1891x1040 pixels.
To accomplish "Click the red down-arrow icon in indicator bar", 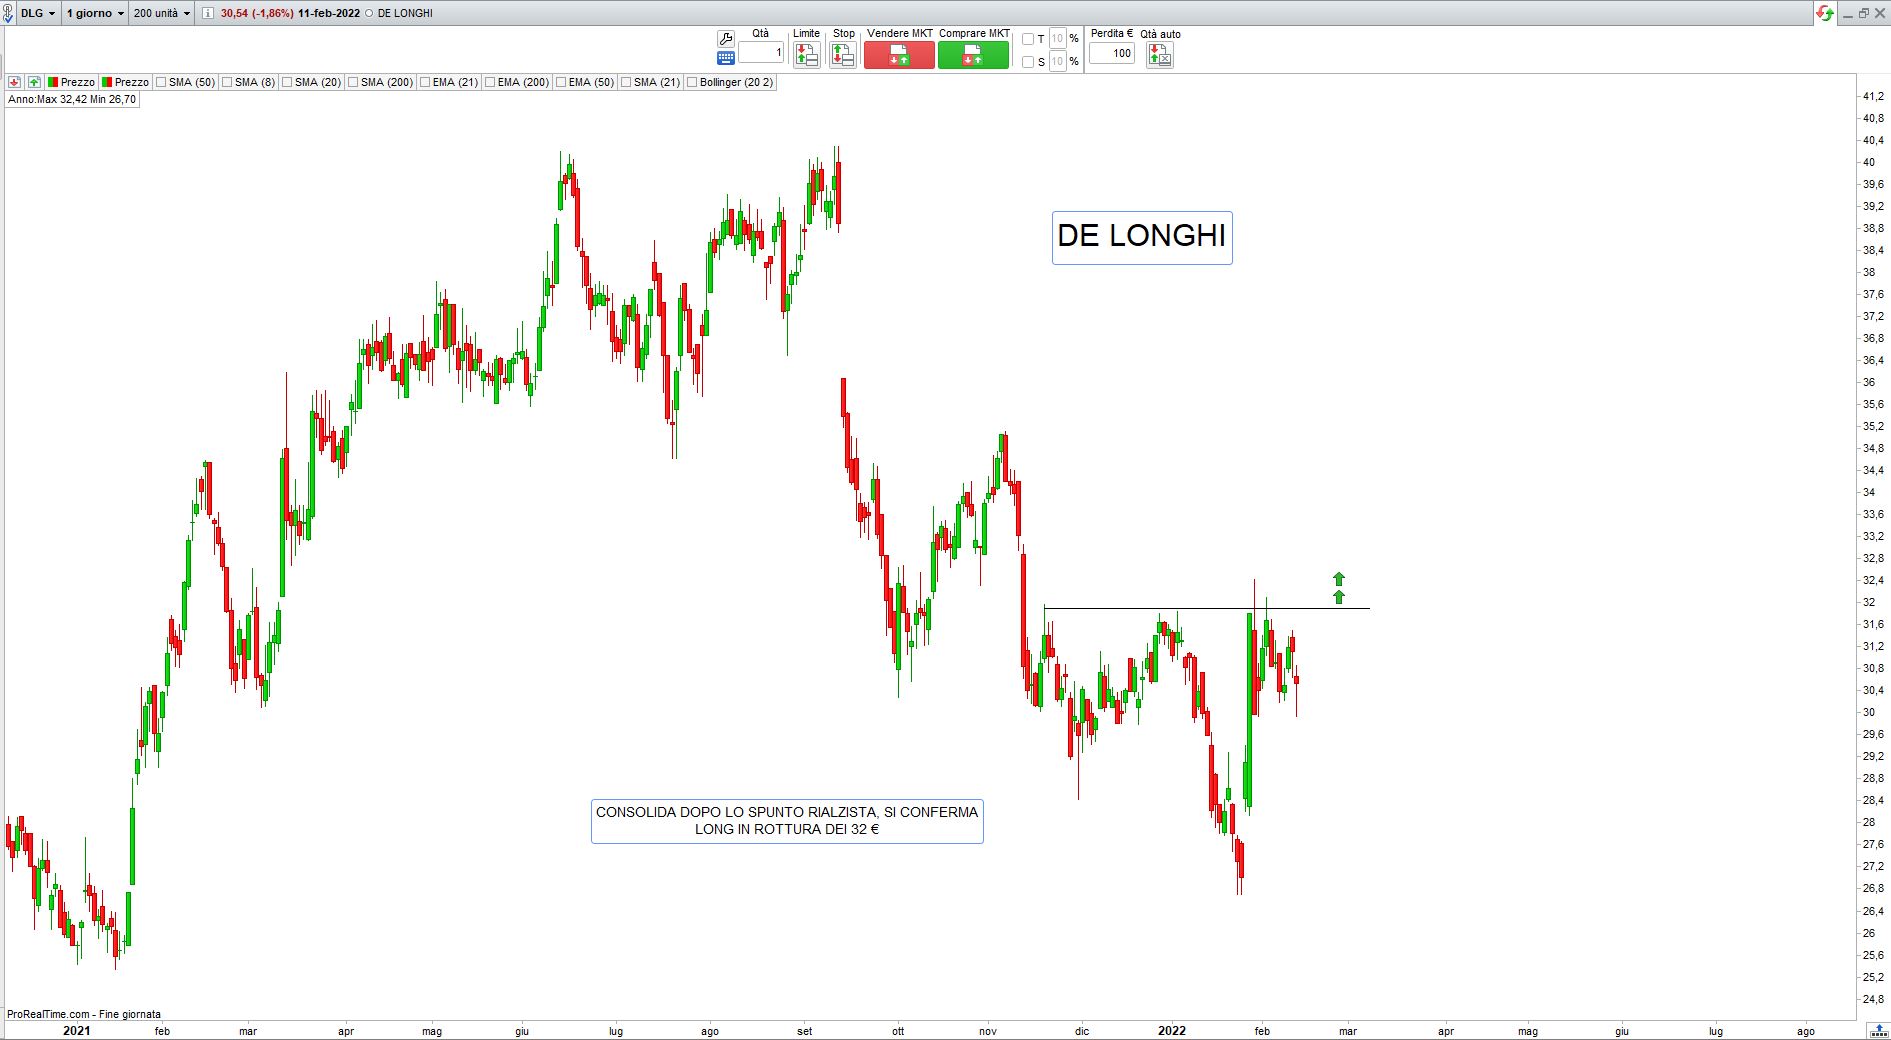I will pos(15,82).
